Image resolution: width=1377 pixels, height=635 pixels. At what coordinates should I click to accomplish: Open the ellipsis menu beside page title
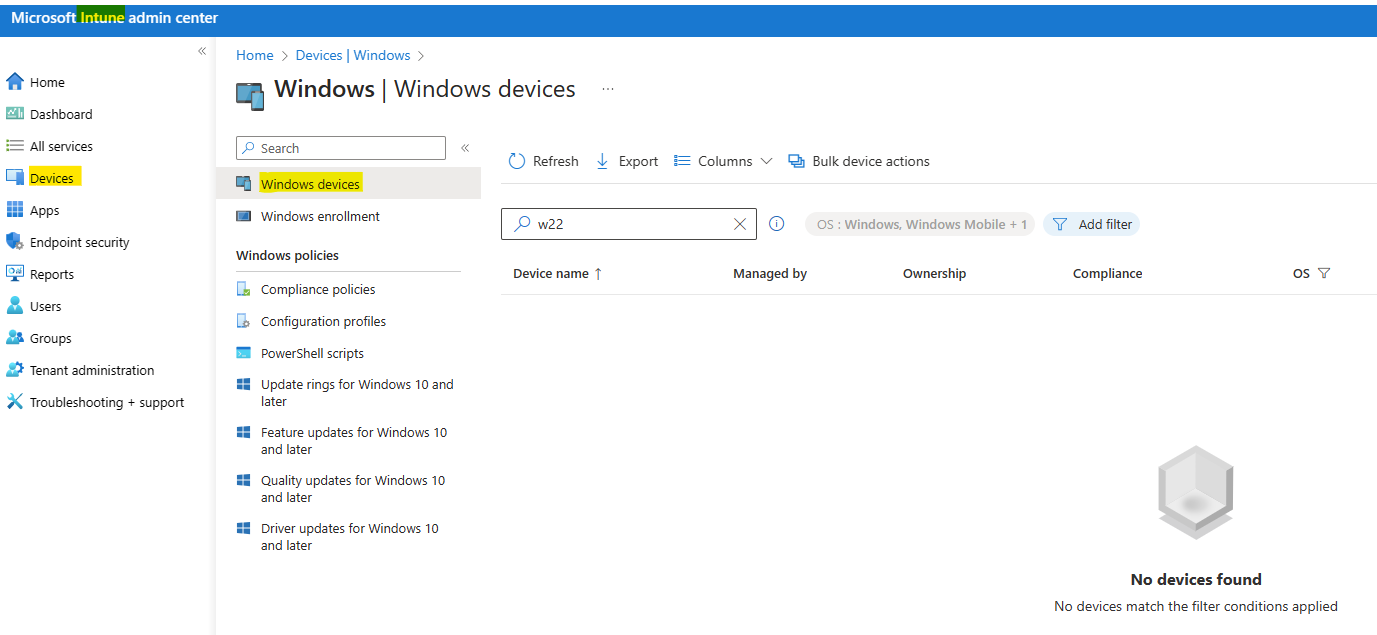click(607, 89)
